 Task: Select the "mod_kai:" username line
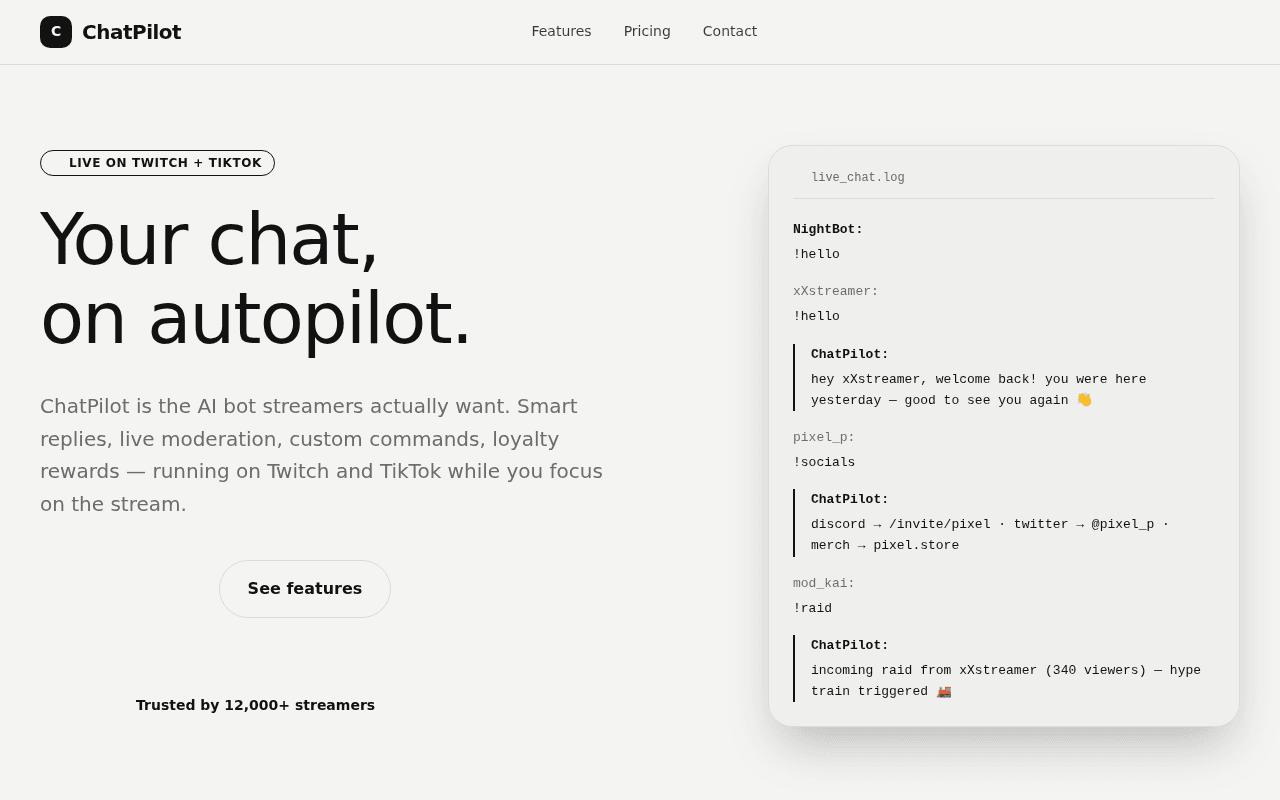[x=824, y=583]
